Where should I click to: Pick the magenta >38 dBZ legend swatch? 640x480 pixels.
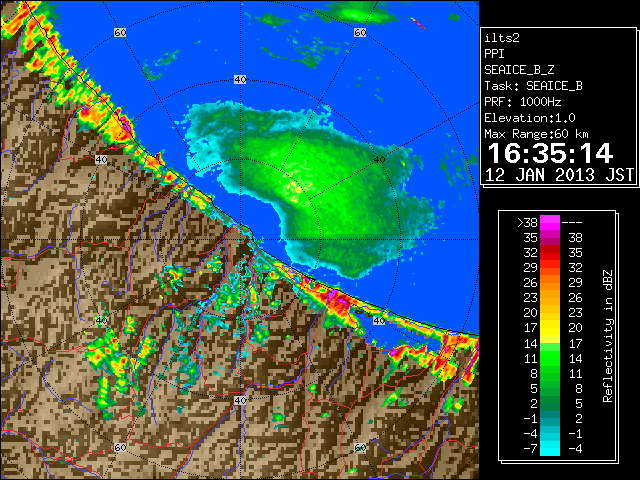tap(550, 222)
